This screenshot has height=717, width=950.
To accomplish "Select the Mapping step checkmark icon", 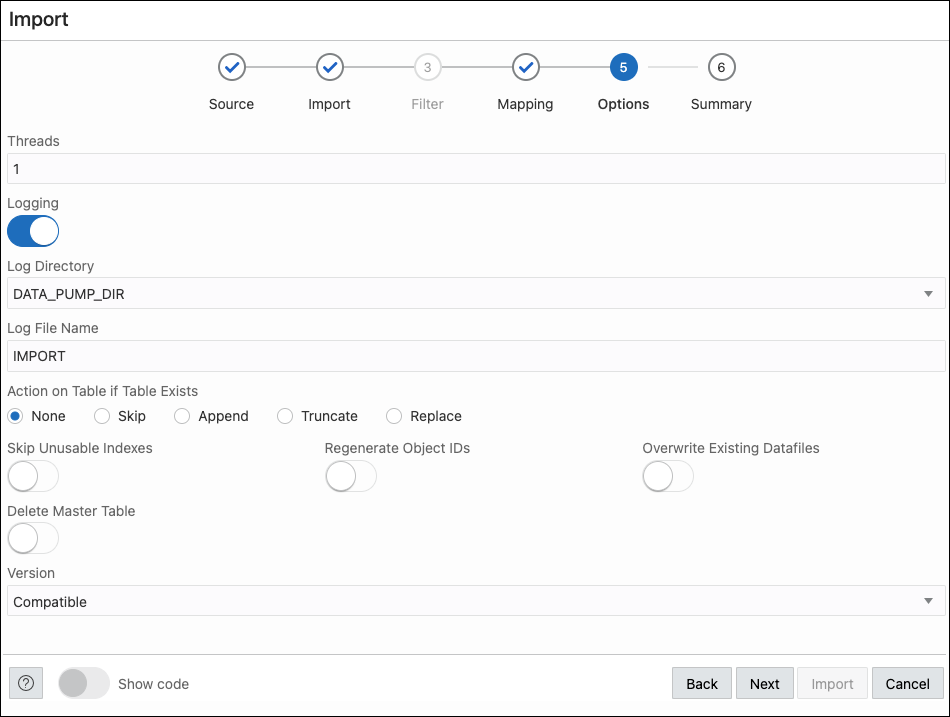I will point(525,68).
